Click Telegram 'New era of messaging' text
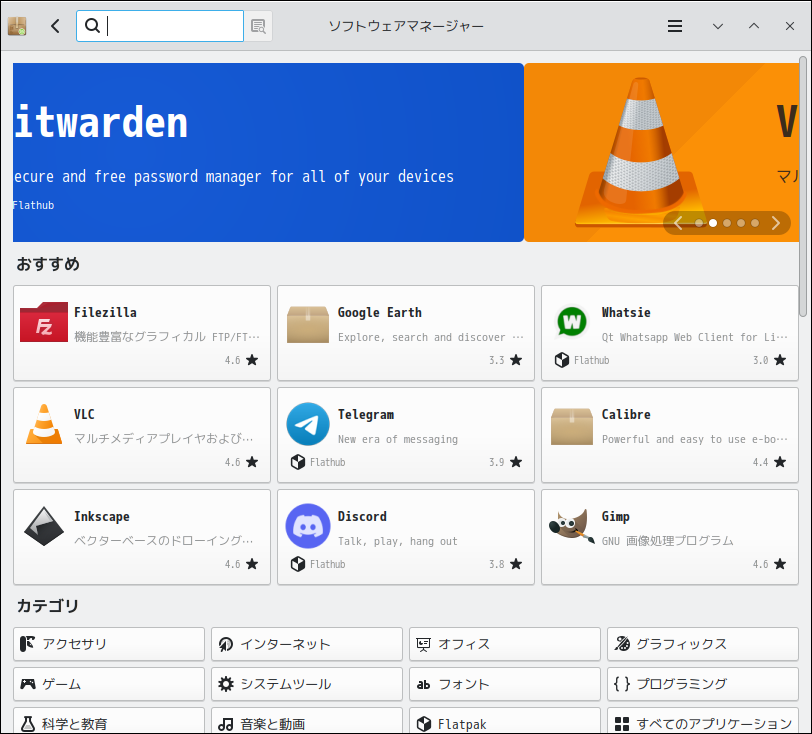The image size is (812, 734). pos(398,439)
